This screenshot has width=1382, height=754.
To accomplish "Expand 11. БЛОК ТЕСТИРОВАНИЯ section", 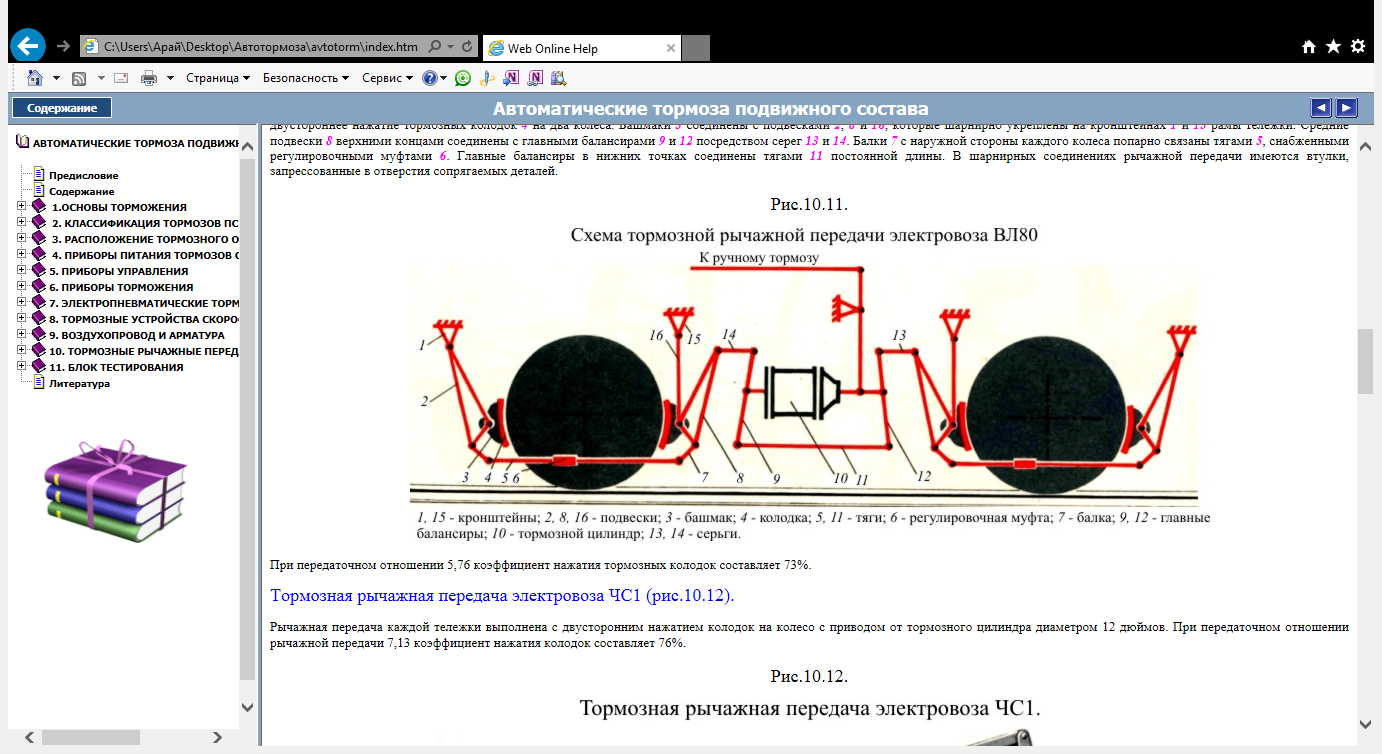I will (x=22, y=367).
